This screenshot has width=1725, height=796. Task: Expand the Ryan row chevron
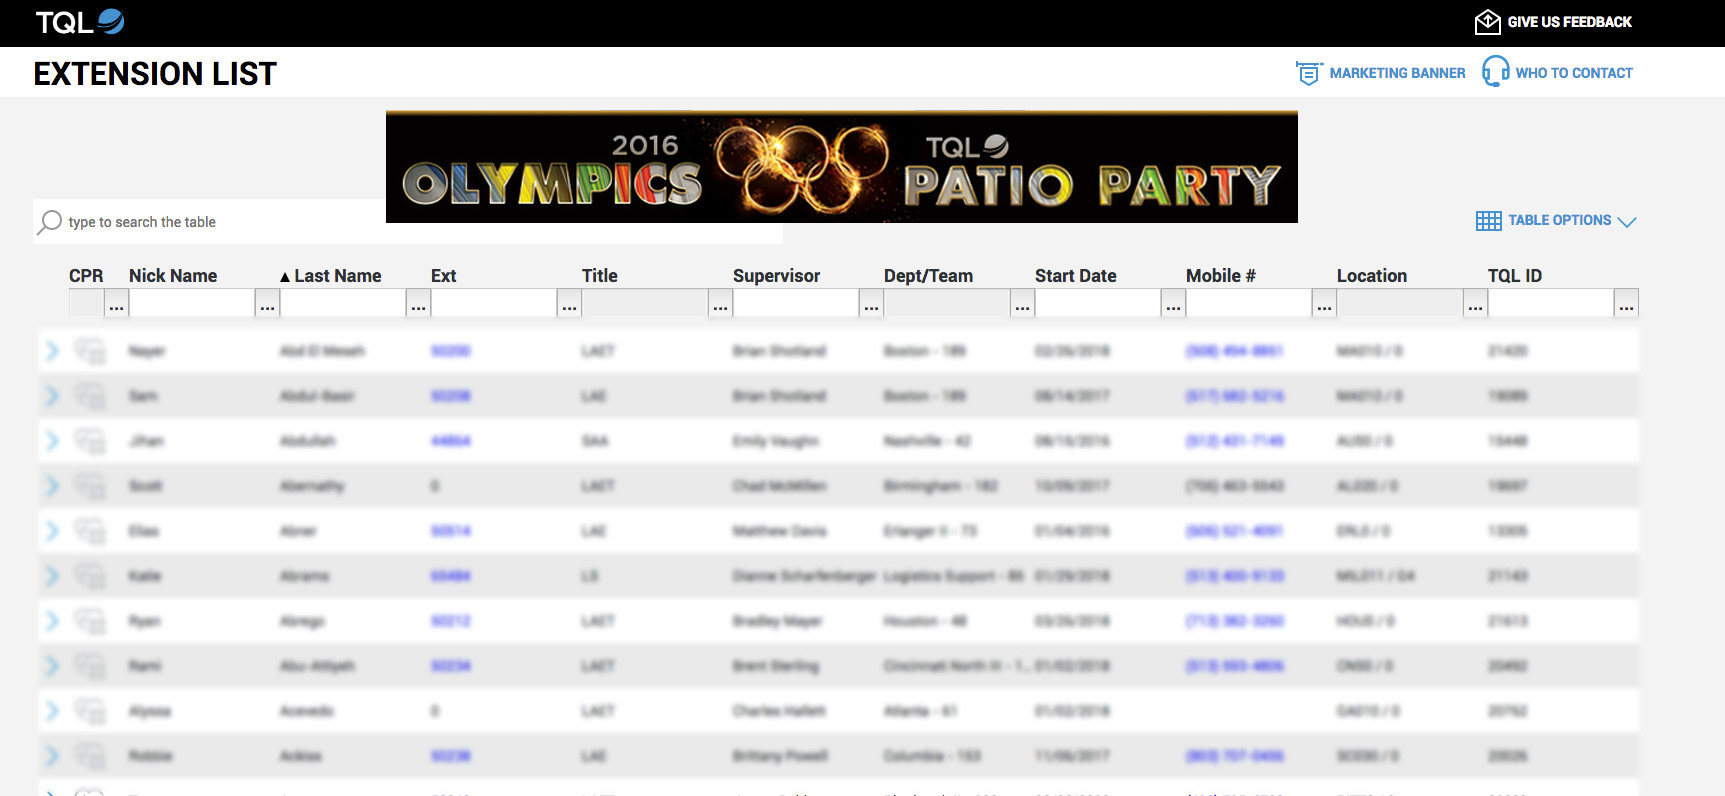[53, 621]
